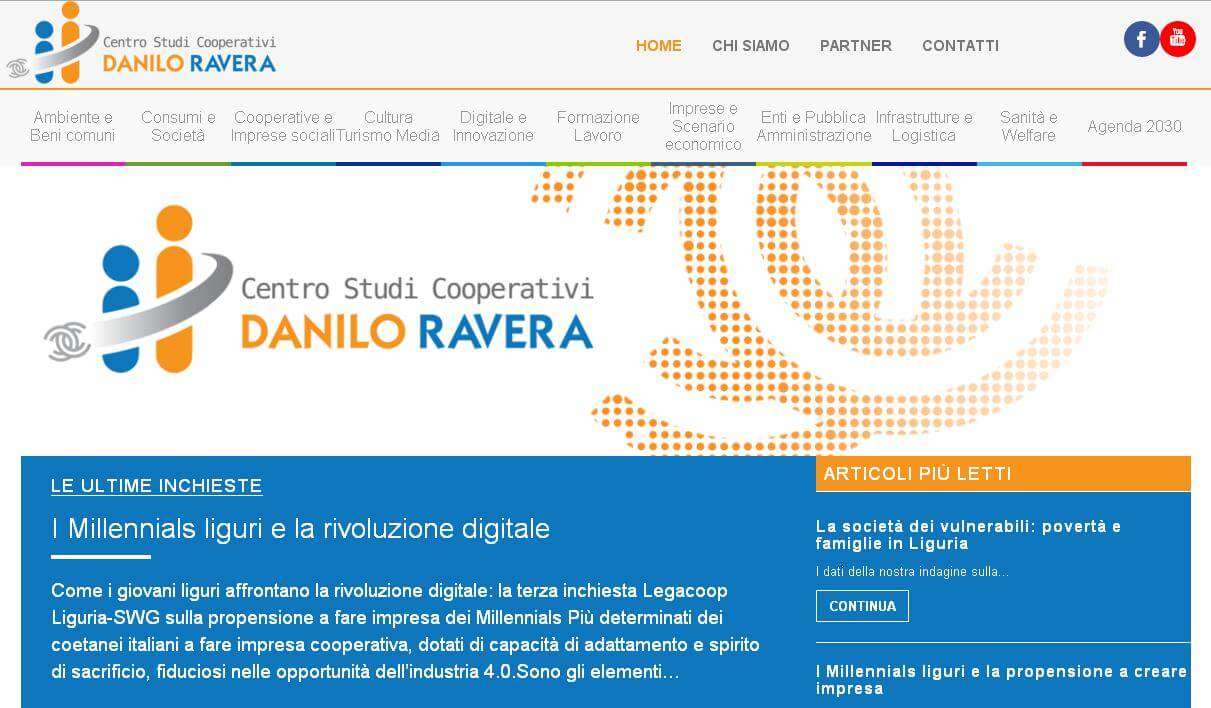Click the paragraph starting 'Come i giovani liguri'
The width and height of the screenshot is (1211, 708).
point(405,631)
